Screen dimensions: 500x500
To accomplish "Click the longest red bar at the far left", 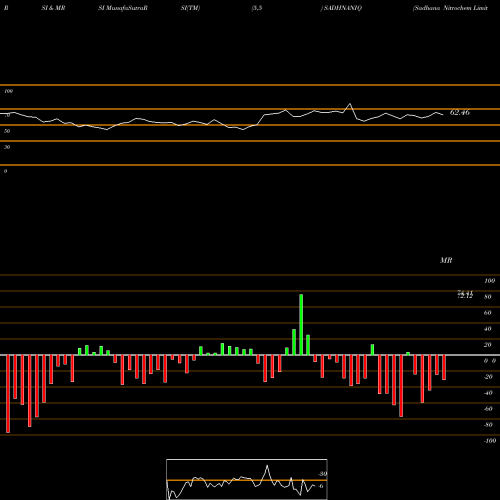I will click(x=8, y=394).
